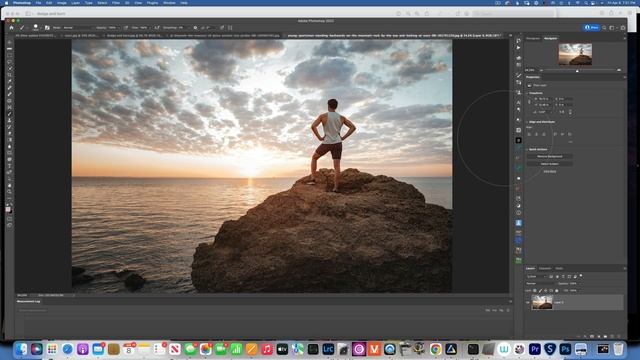This screenshot has height=360, width=640.
Task: Collapse the Align and Distribute section
Action: (527, 122)
